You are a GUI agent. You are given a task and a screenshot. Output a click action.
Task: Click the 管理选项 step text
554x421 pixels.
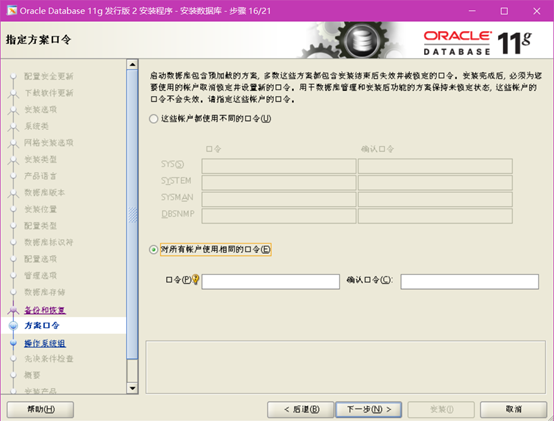[40, 275]
